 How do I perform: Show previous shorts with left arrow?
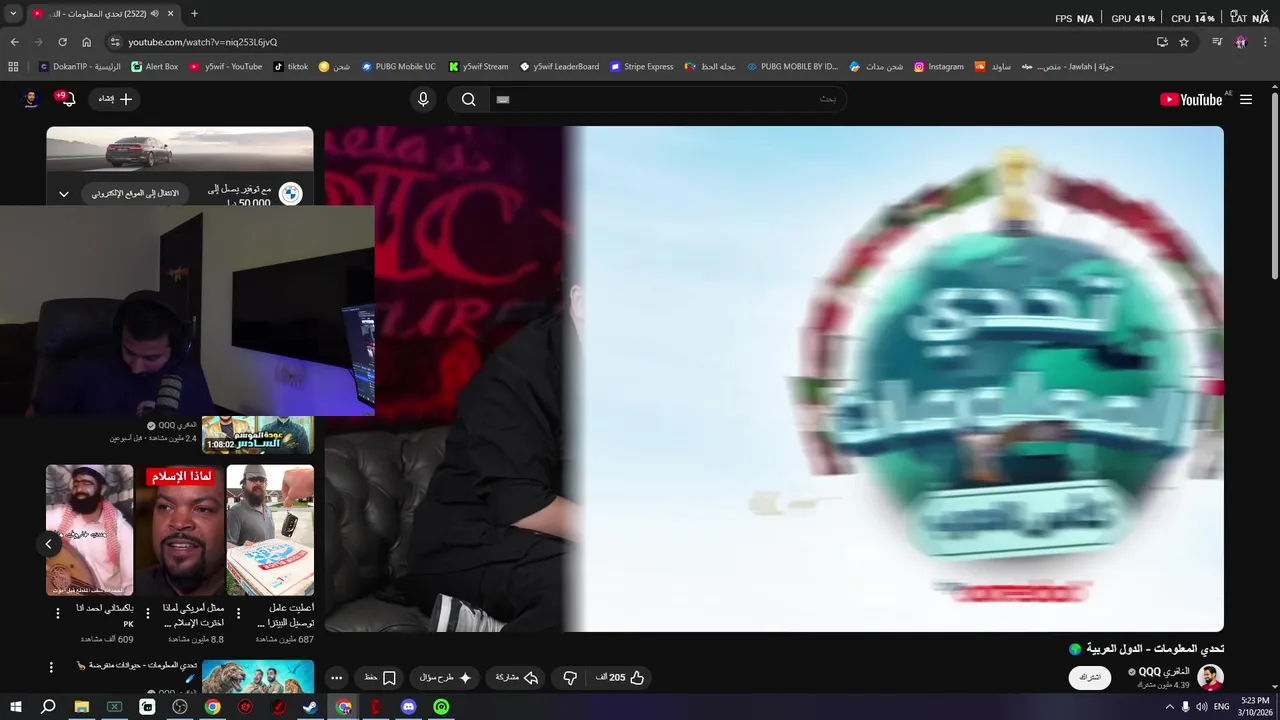(48, 544)
